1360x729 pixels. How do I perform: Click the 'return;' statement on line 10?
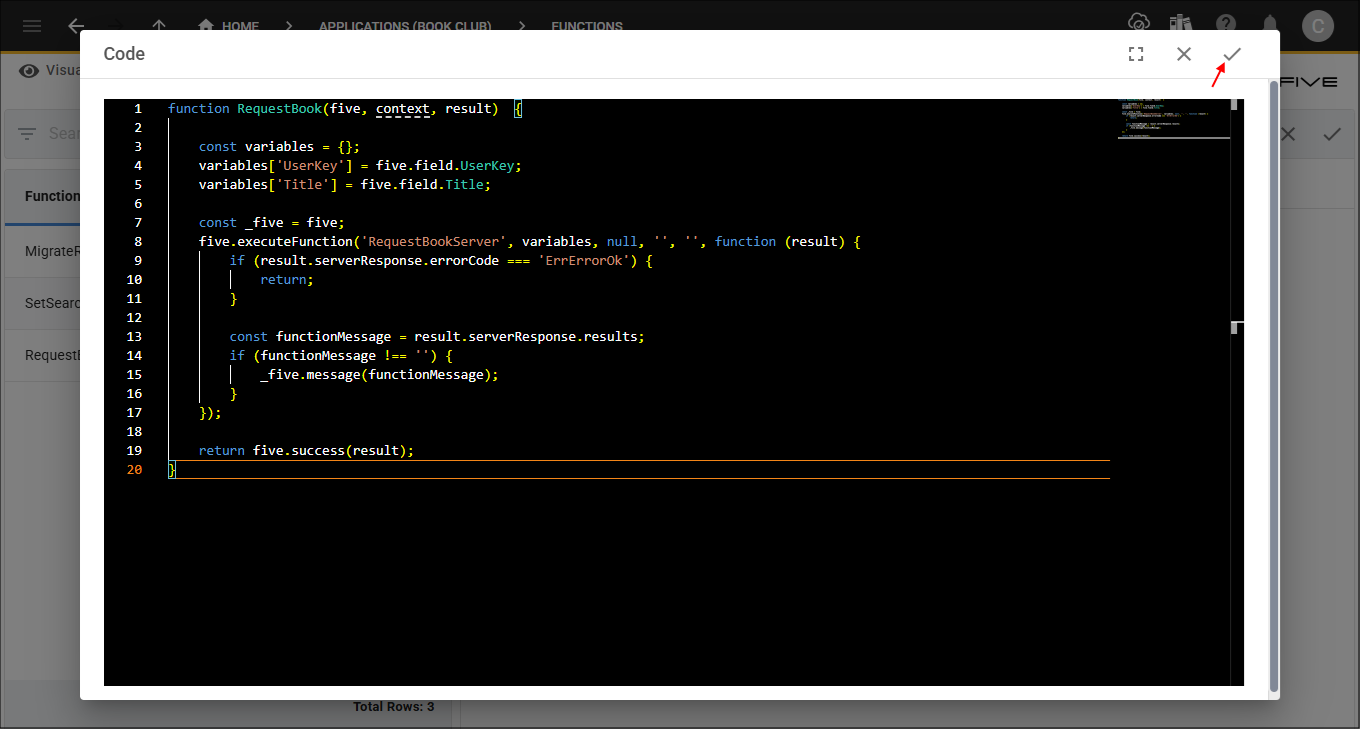(x=287, y=279)
